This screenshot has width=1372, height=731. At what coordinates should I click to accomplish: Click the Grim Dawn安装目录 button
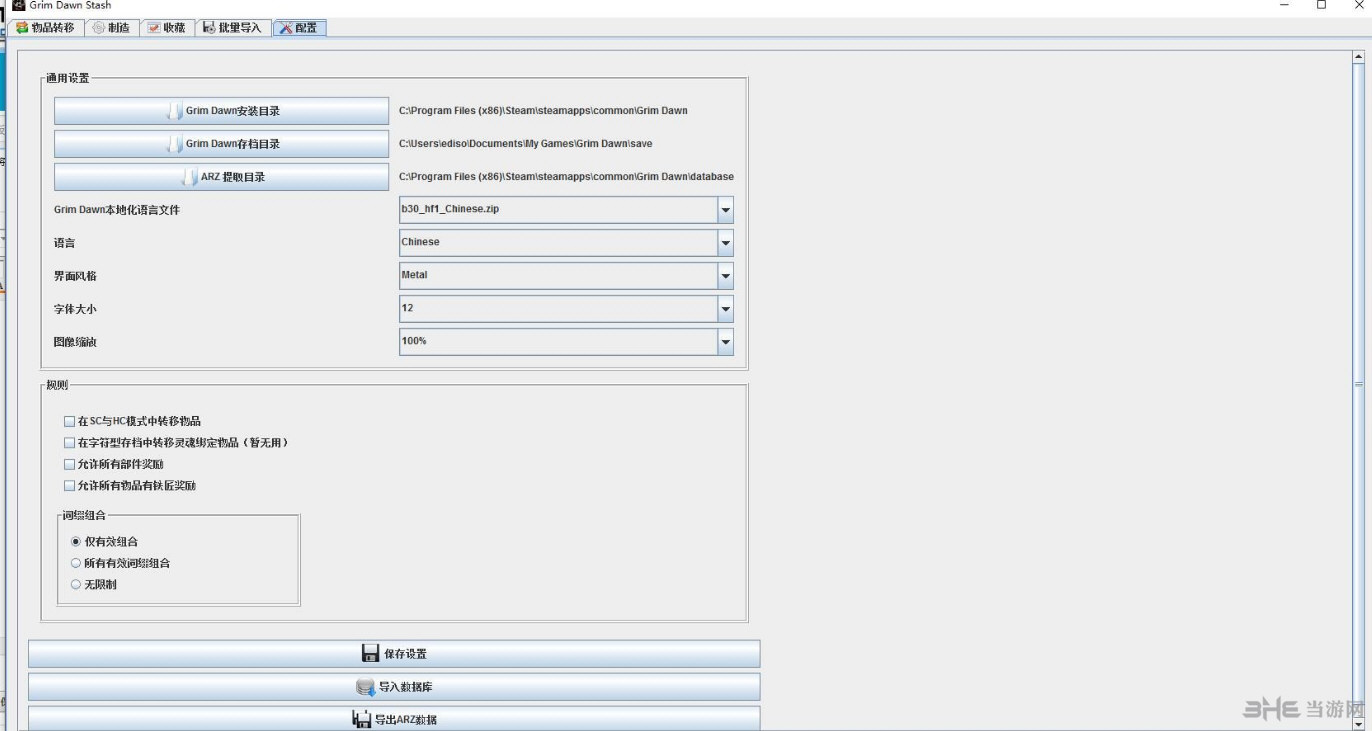221,111
